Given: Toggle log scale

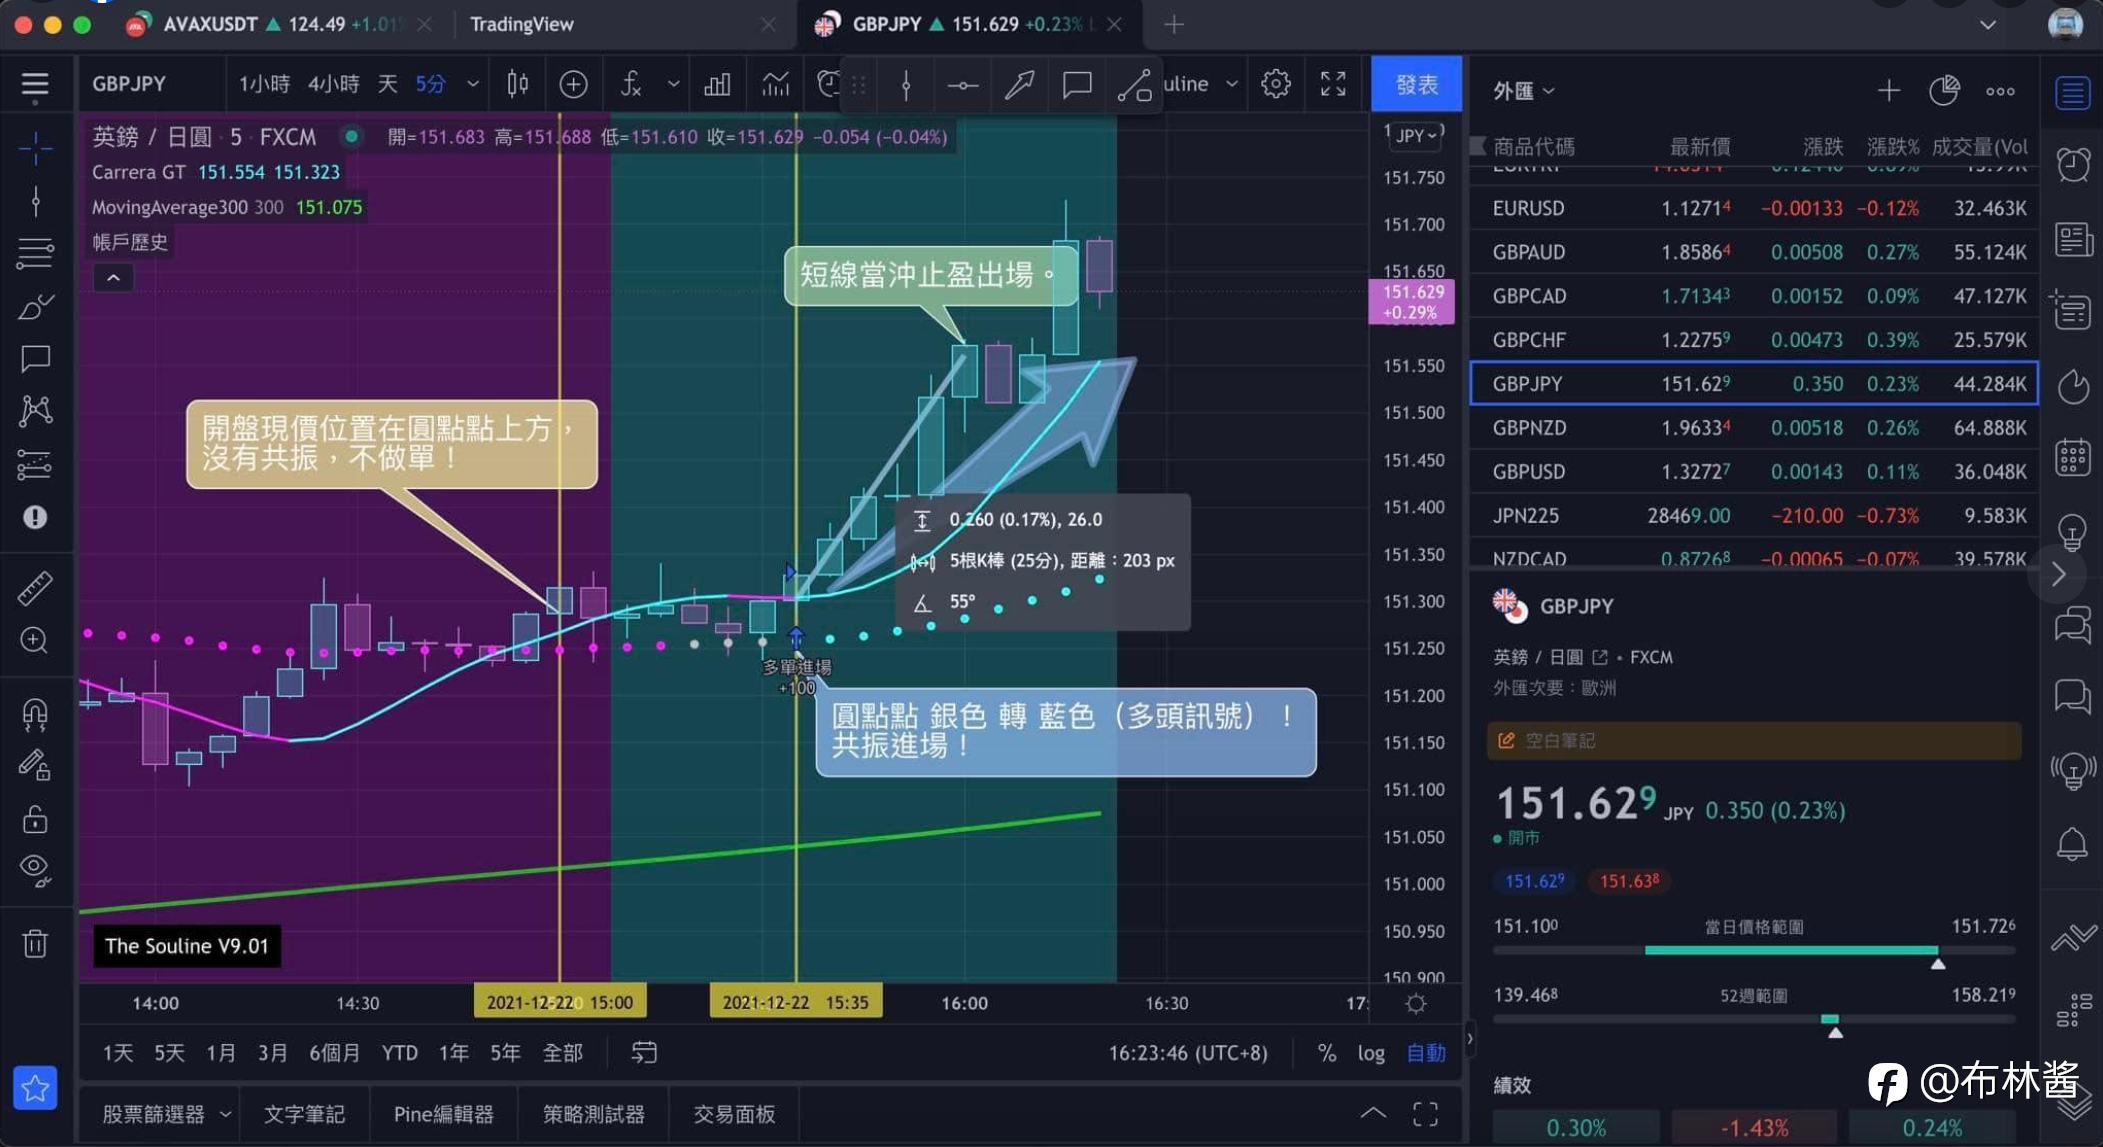Looking at the screenshot, I should (1371, 1053).
